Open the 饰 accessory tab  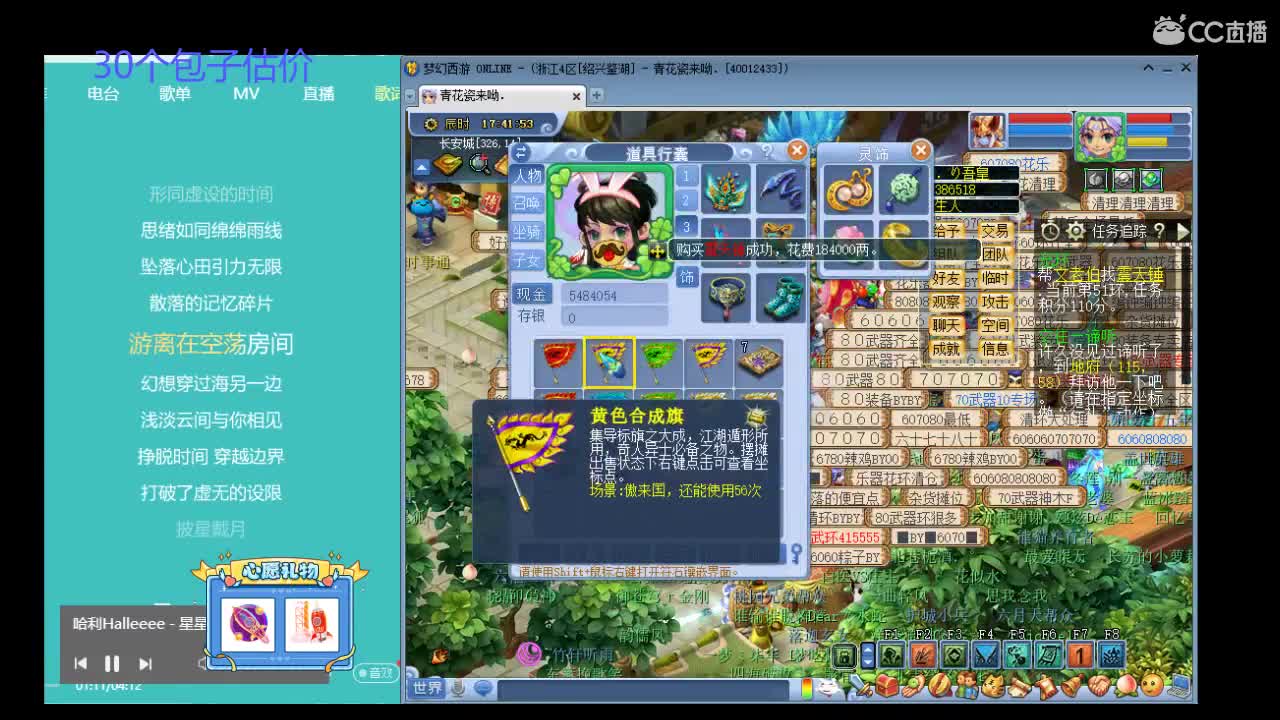[x=687, y=277]
